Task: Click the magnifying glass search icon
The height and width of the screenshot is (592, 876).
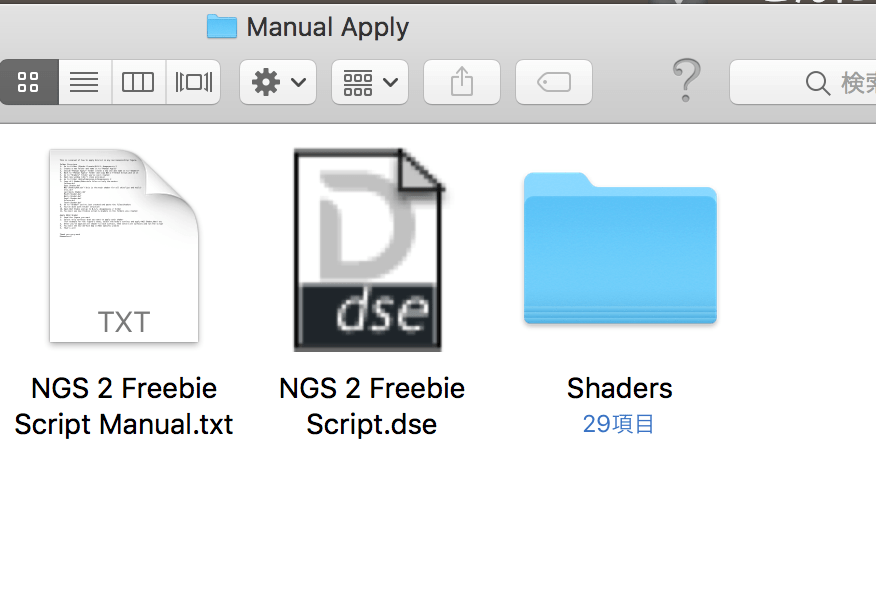Action: click(817, 82)
